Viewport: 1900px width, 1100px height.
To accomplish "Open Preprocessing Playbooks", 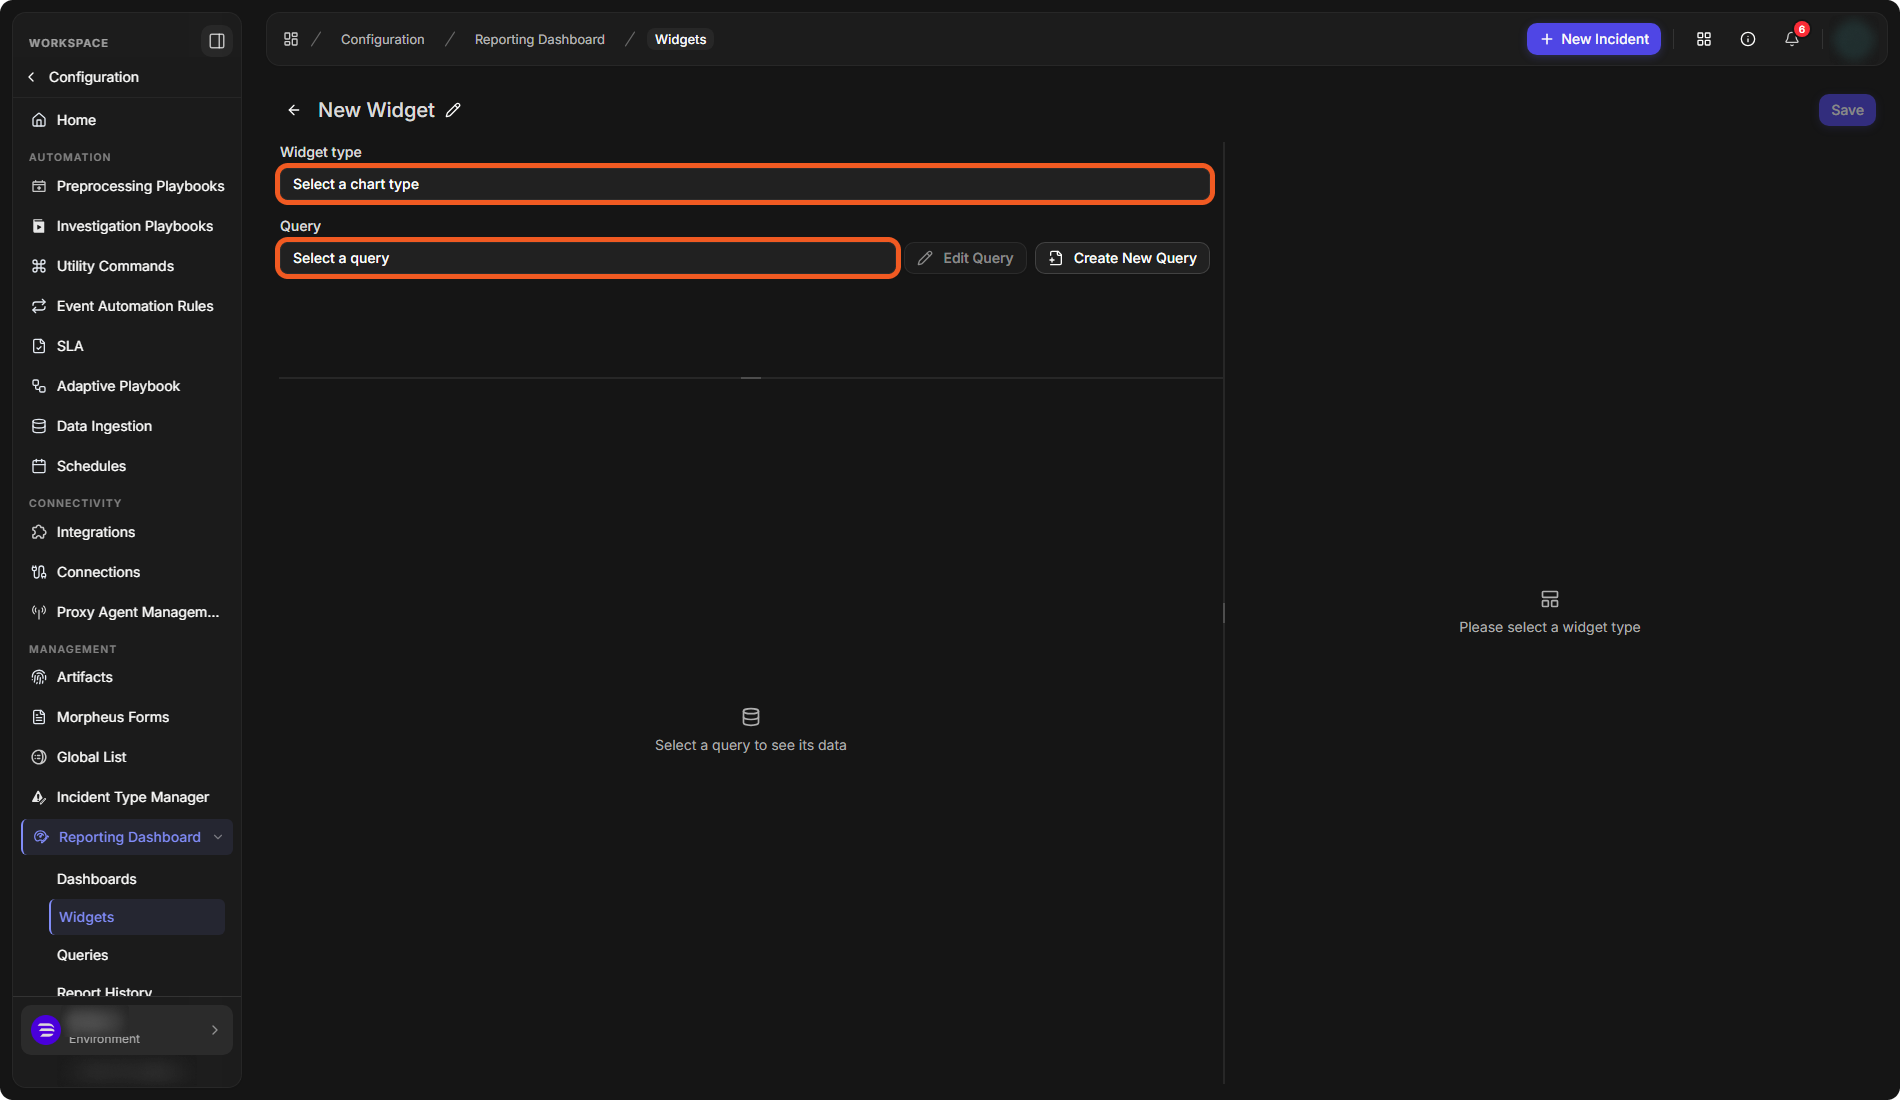I will [127, 186].
